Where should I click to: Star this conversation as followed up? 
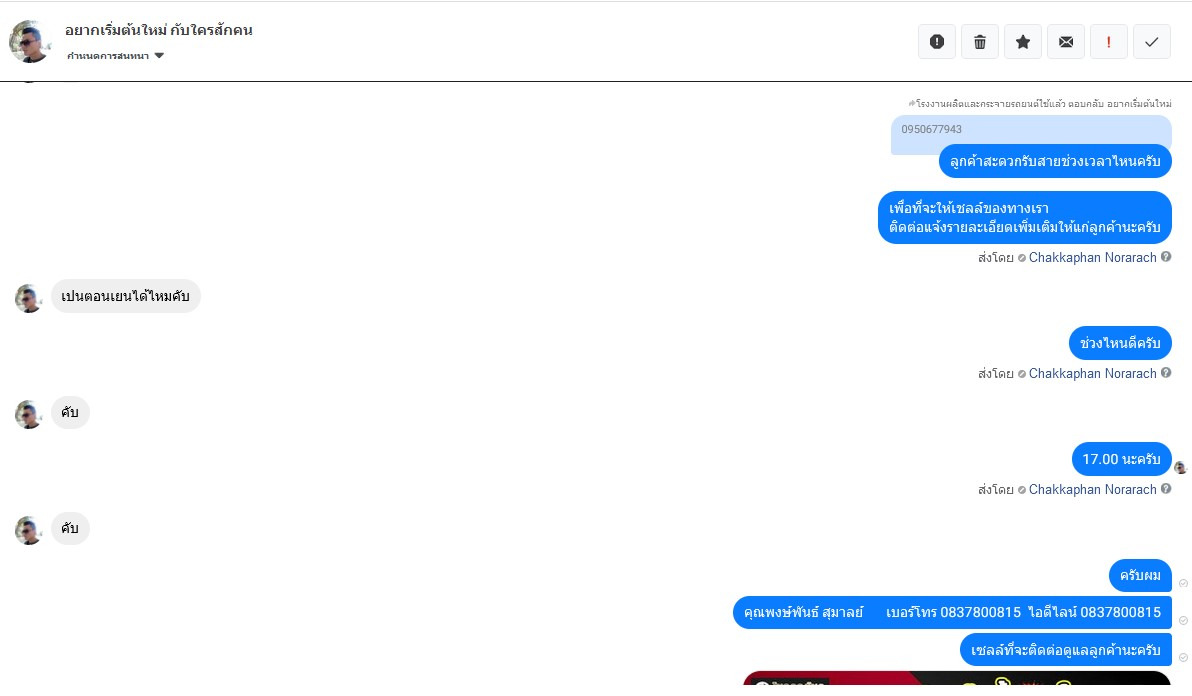click(x=1023, y=42)
